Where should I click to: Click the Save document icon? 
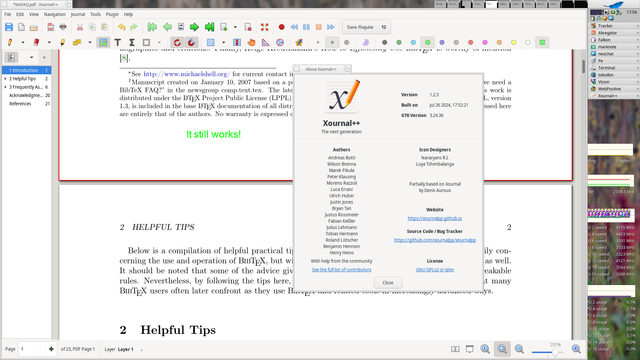point(9,27)
